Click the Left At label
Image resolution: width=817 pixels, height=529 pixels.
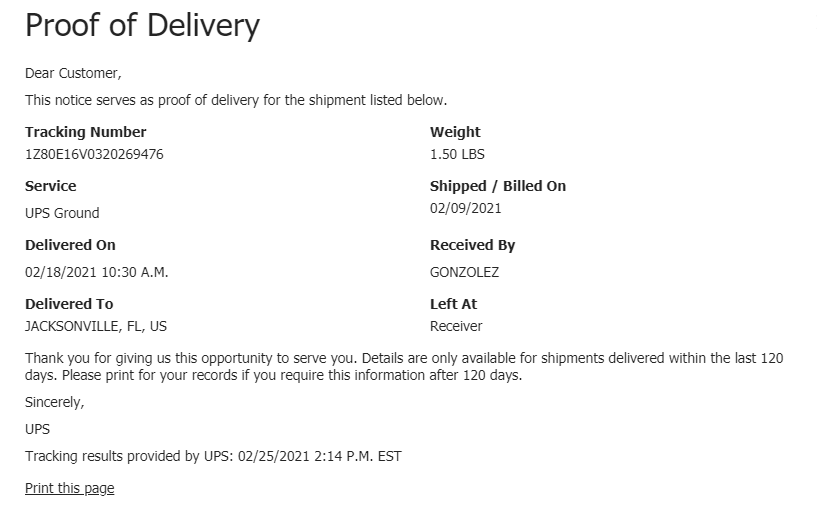pos(453,304)
